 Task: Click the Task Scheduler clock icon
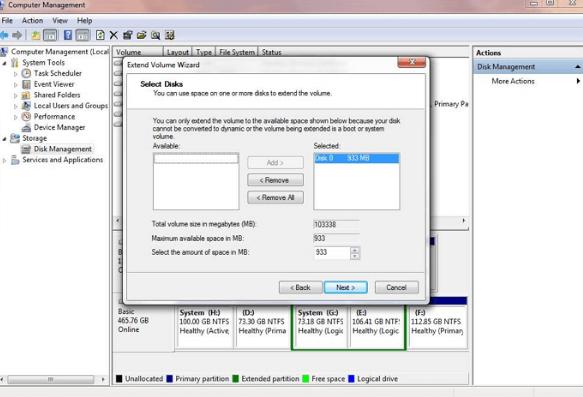click(26, 73)
